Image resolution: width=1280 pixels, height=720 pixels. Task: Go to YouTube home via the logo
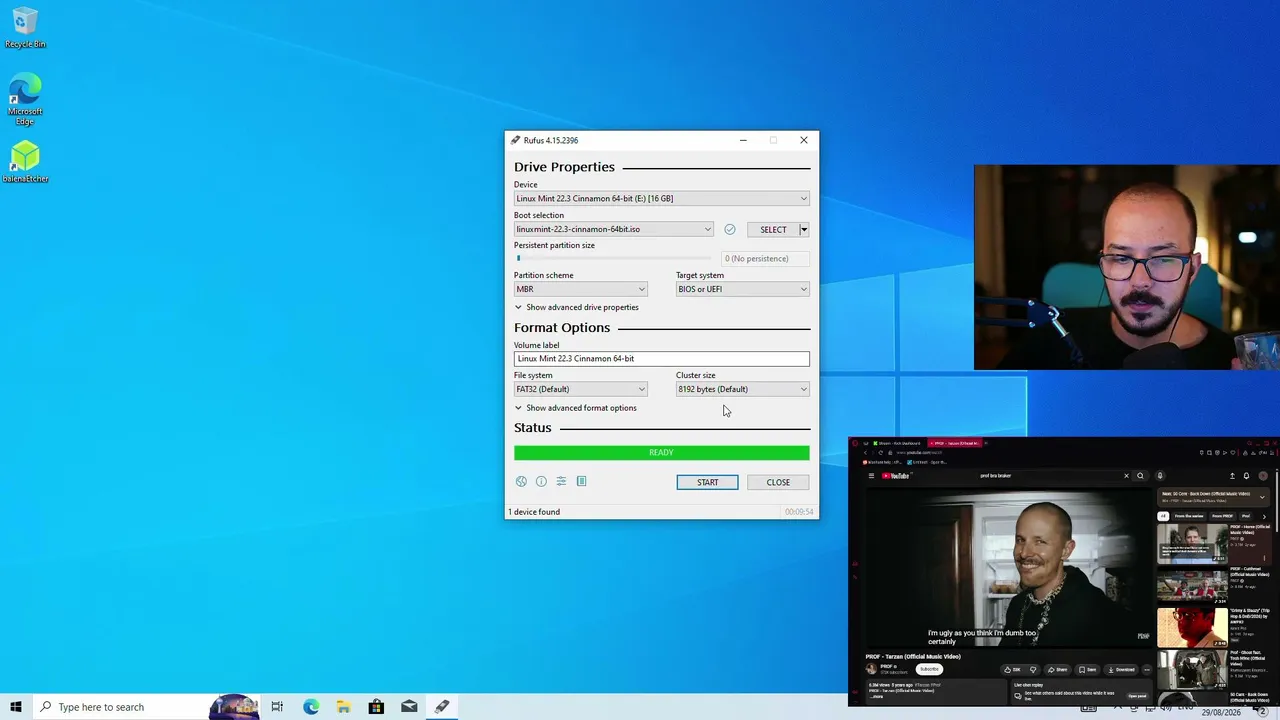click(x=896, y=476)
